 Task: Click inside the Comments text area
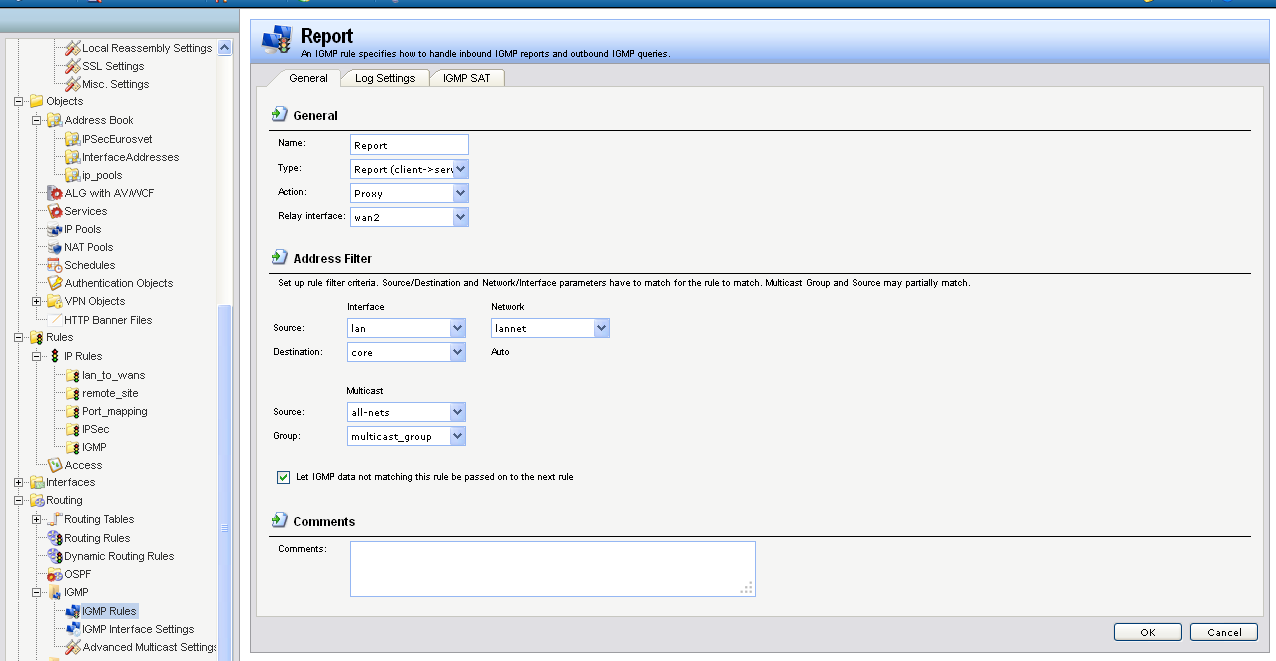click(x=552, y=568)
